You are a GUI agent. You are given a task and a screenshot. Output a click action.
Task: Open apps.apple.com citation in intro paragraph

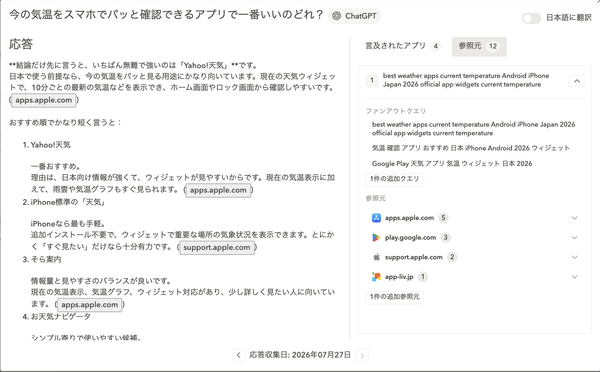coord(44,100)
